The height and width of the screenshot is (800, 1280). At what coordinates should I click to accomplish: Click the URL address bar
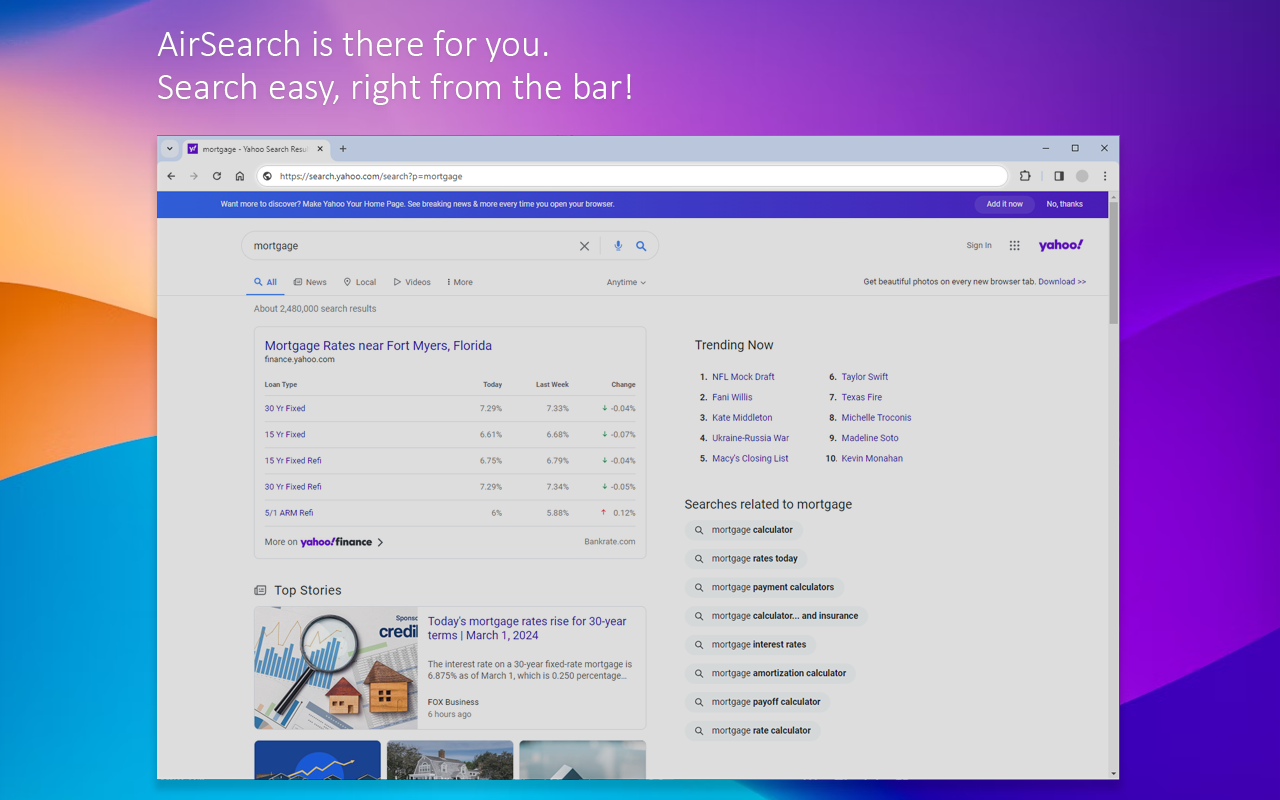[632, 176]
